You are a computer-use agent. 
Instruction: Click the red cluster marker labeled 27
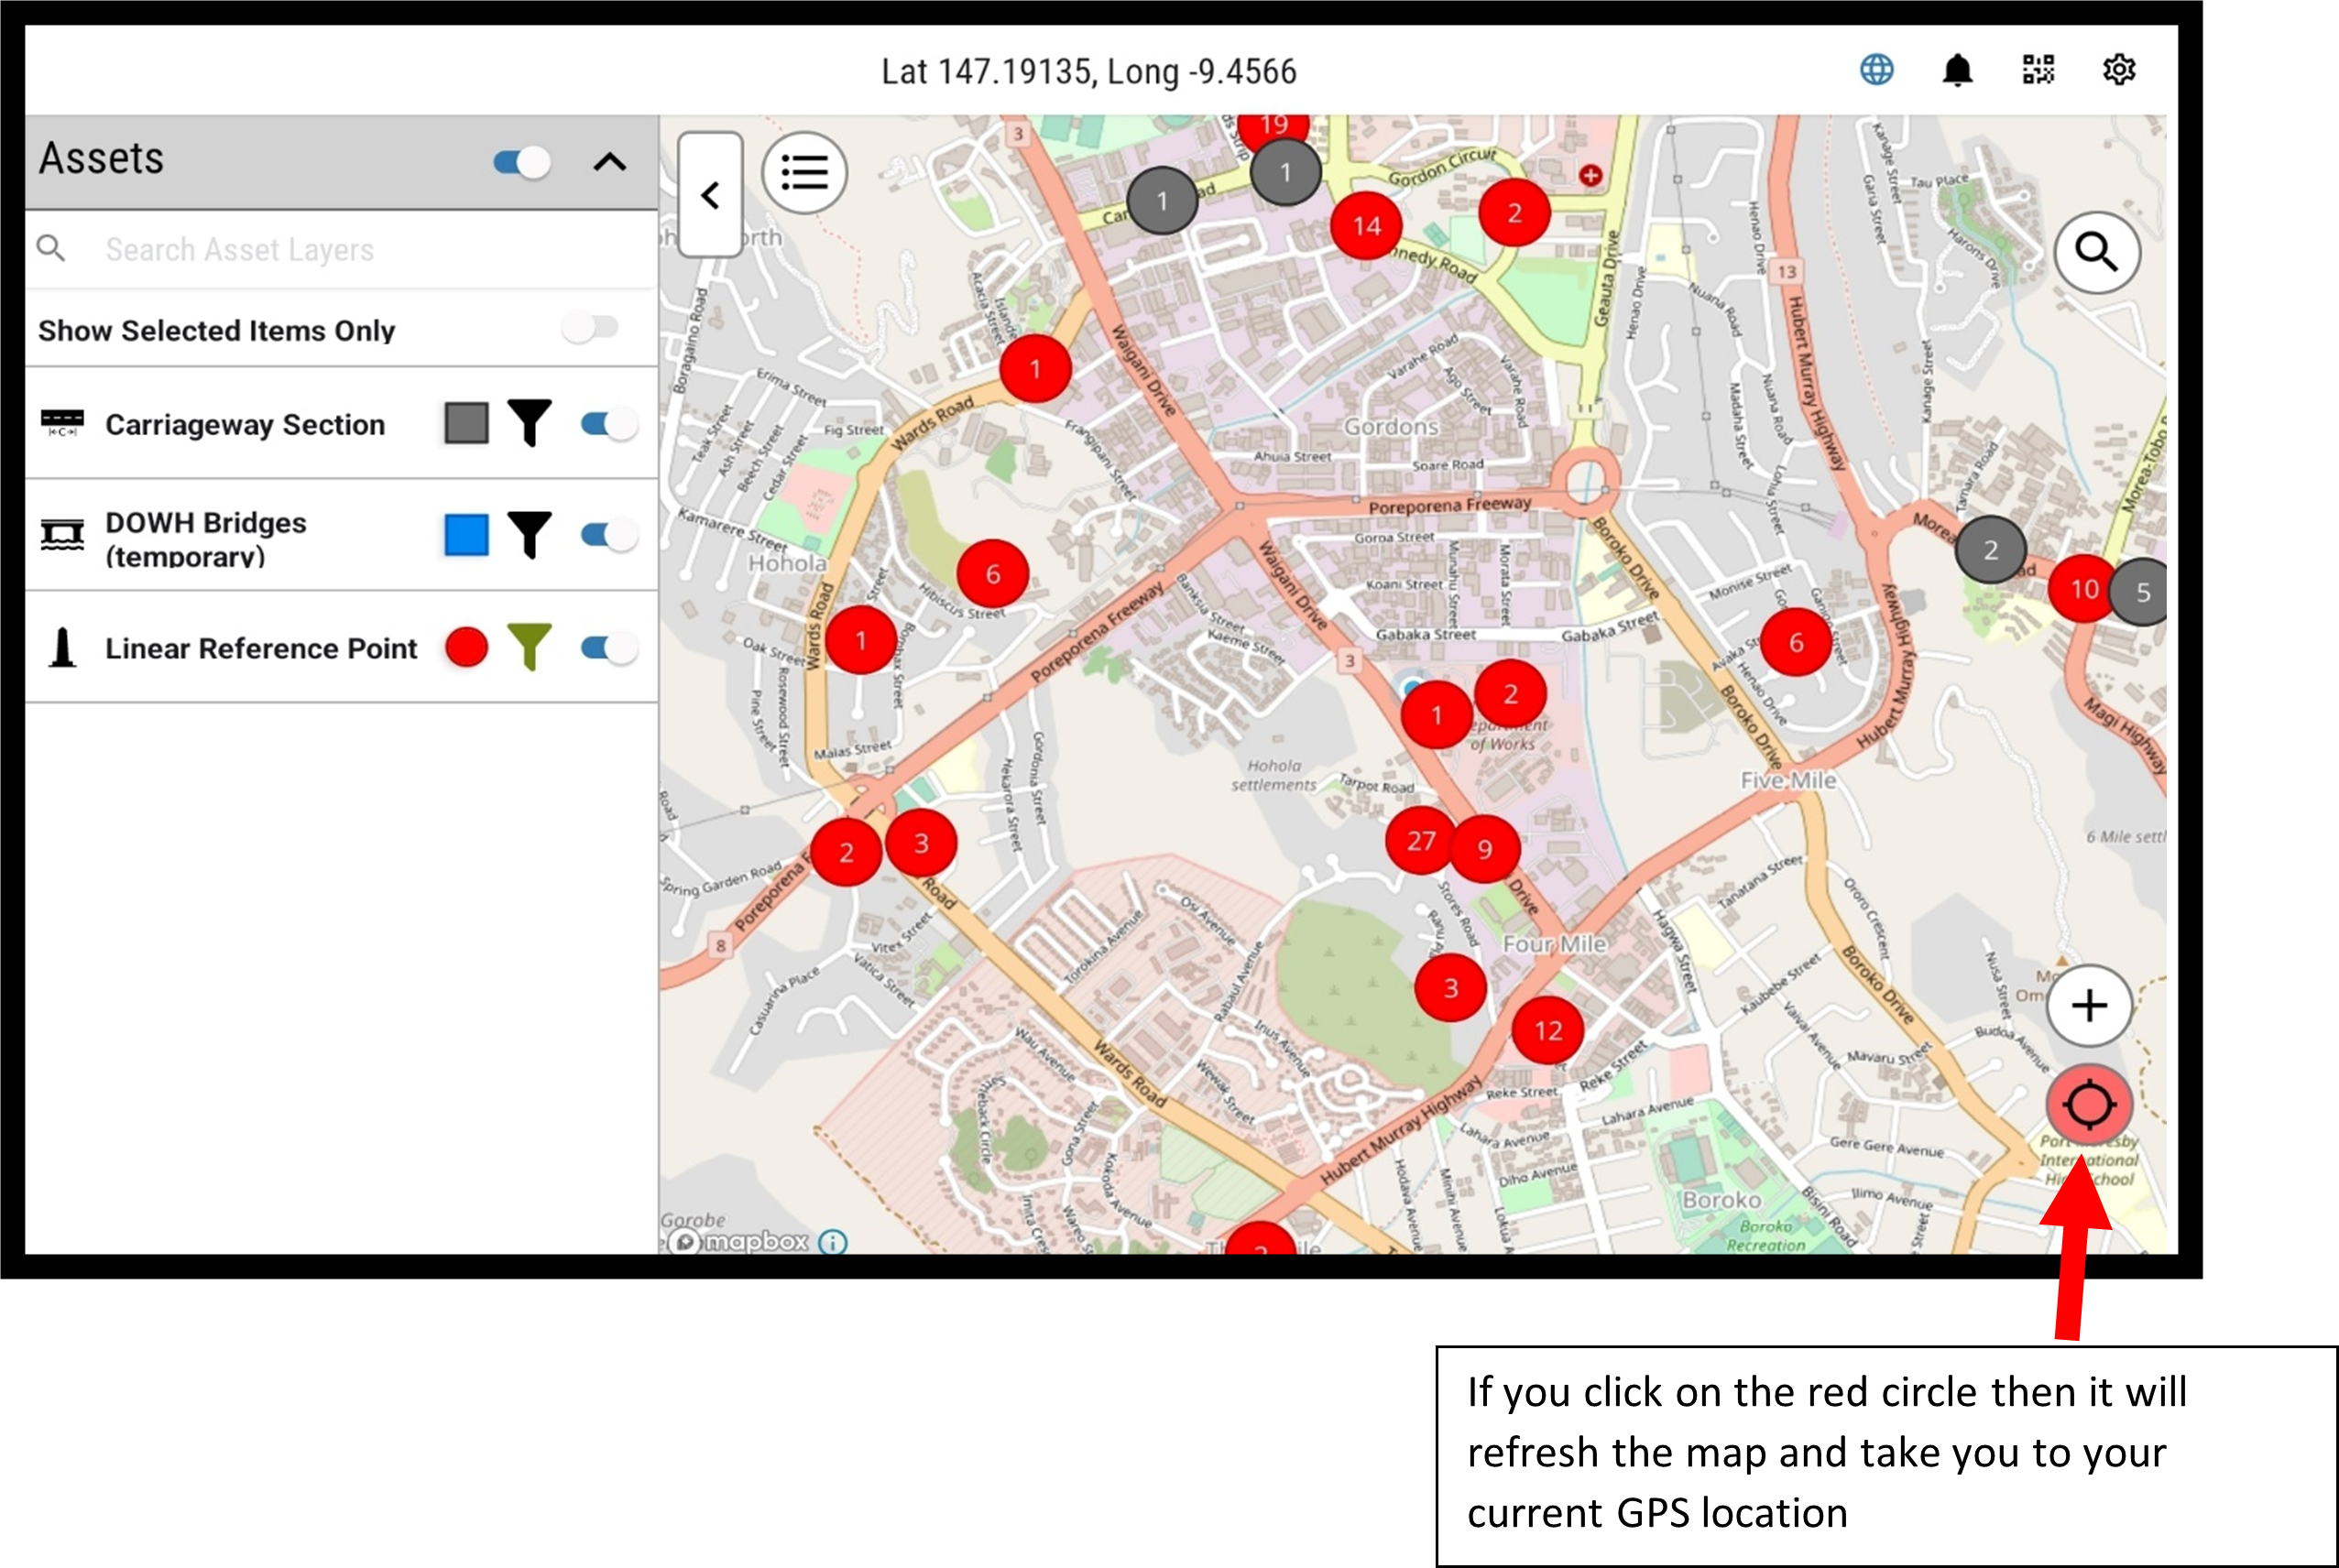pos(1419,841)
